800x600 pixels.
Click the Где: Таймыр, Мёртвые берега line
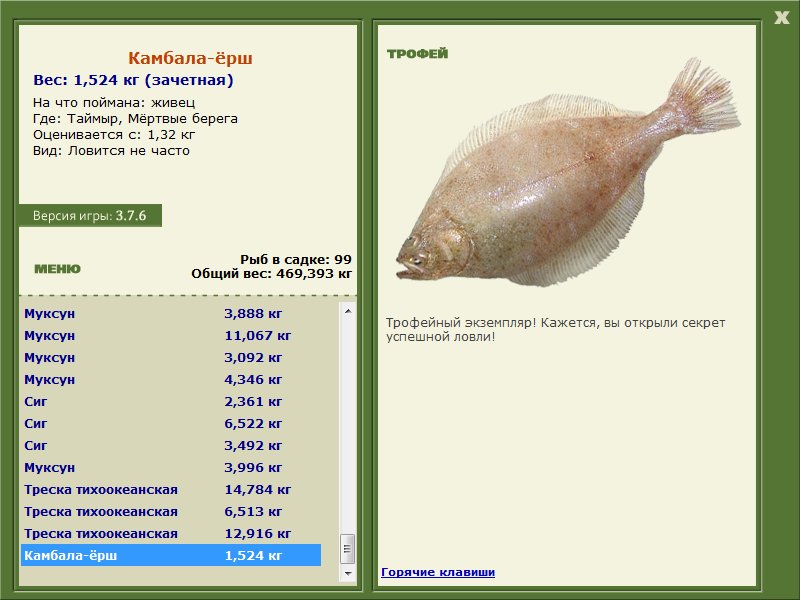point(135,119)
